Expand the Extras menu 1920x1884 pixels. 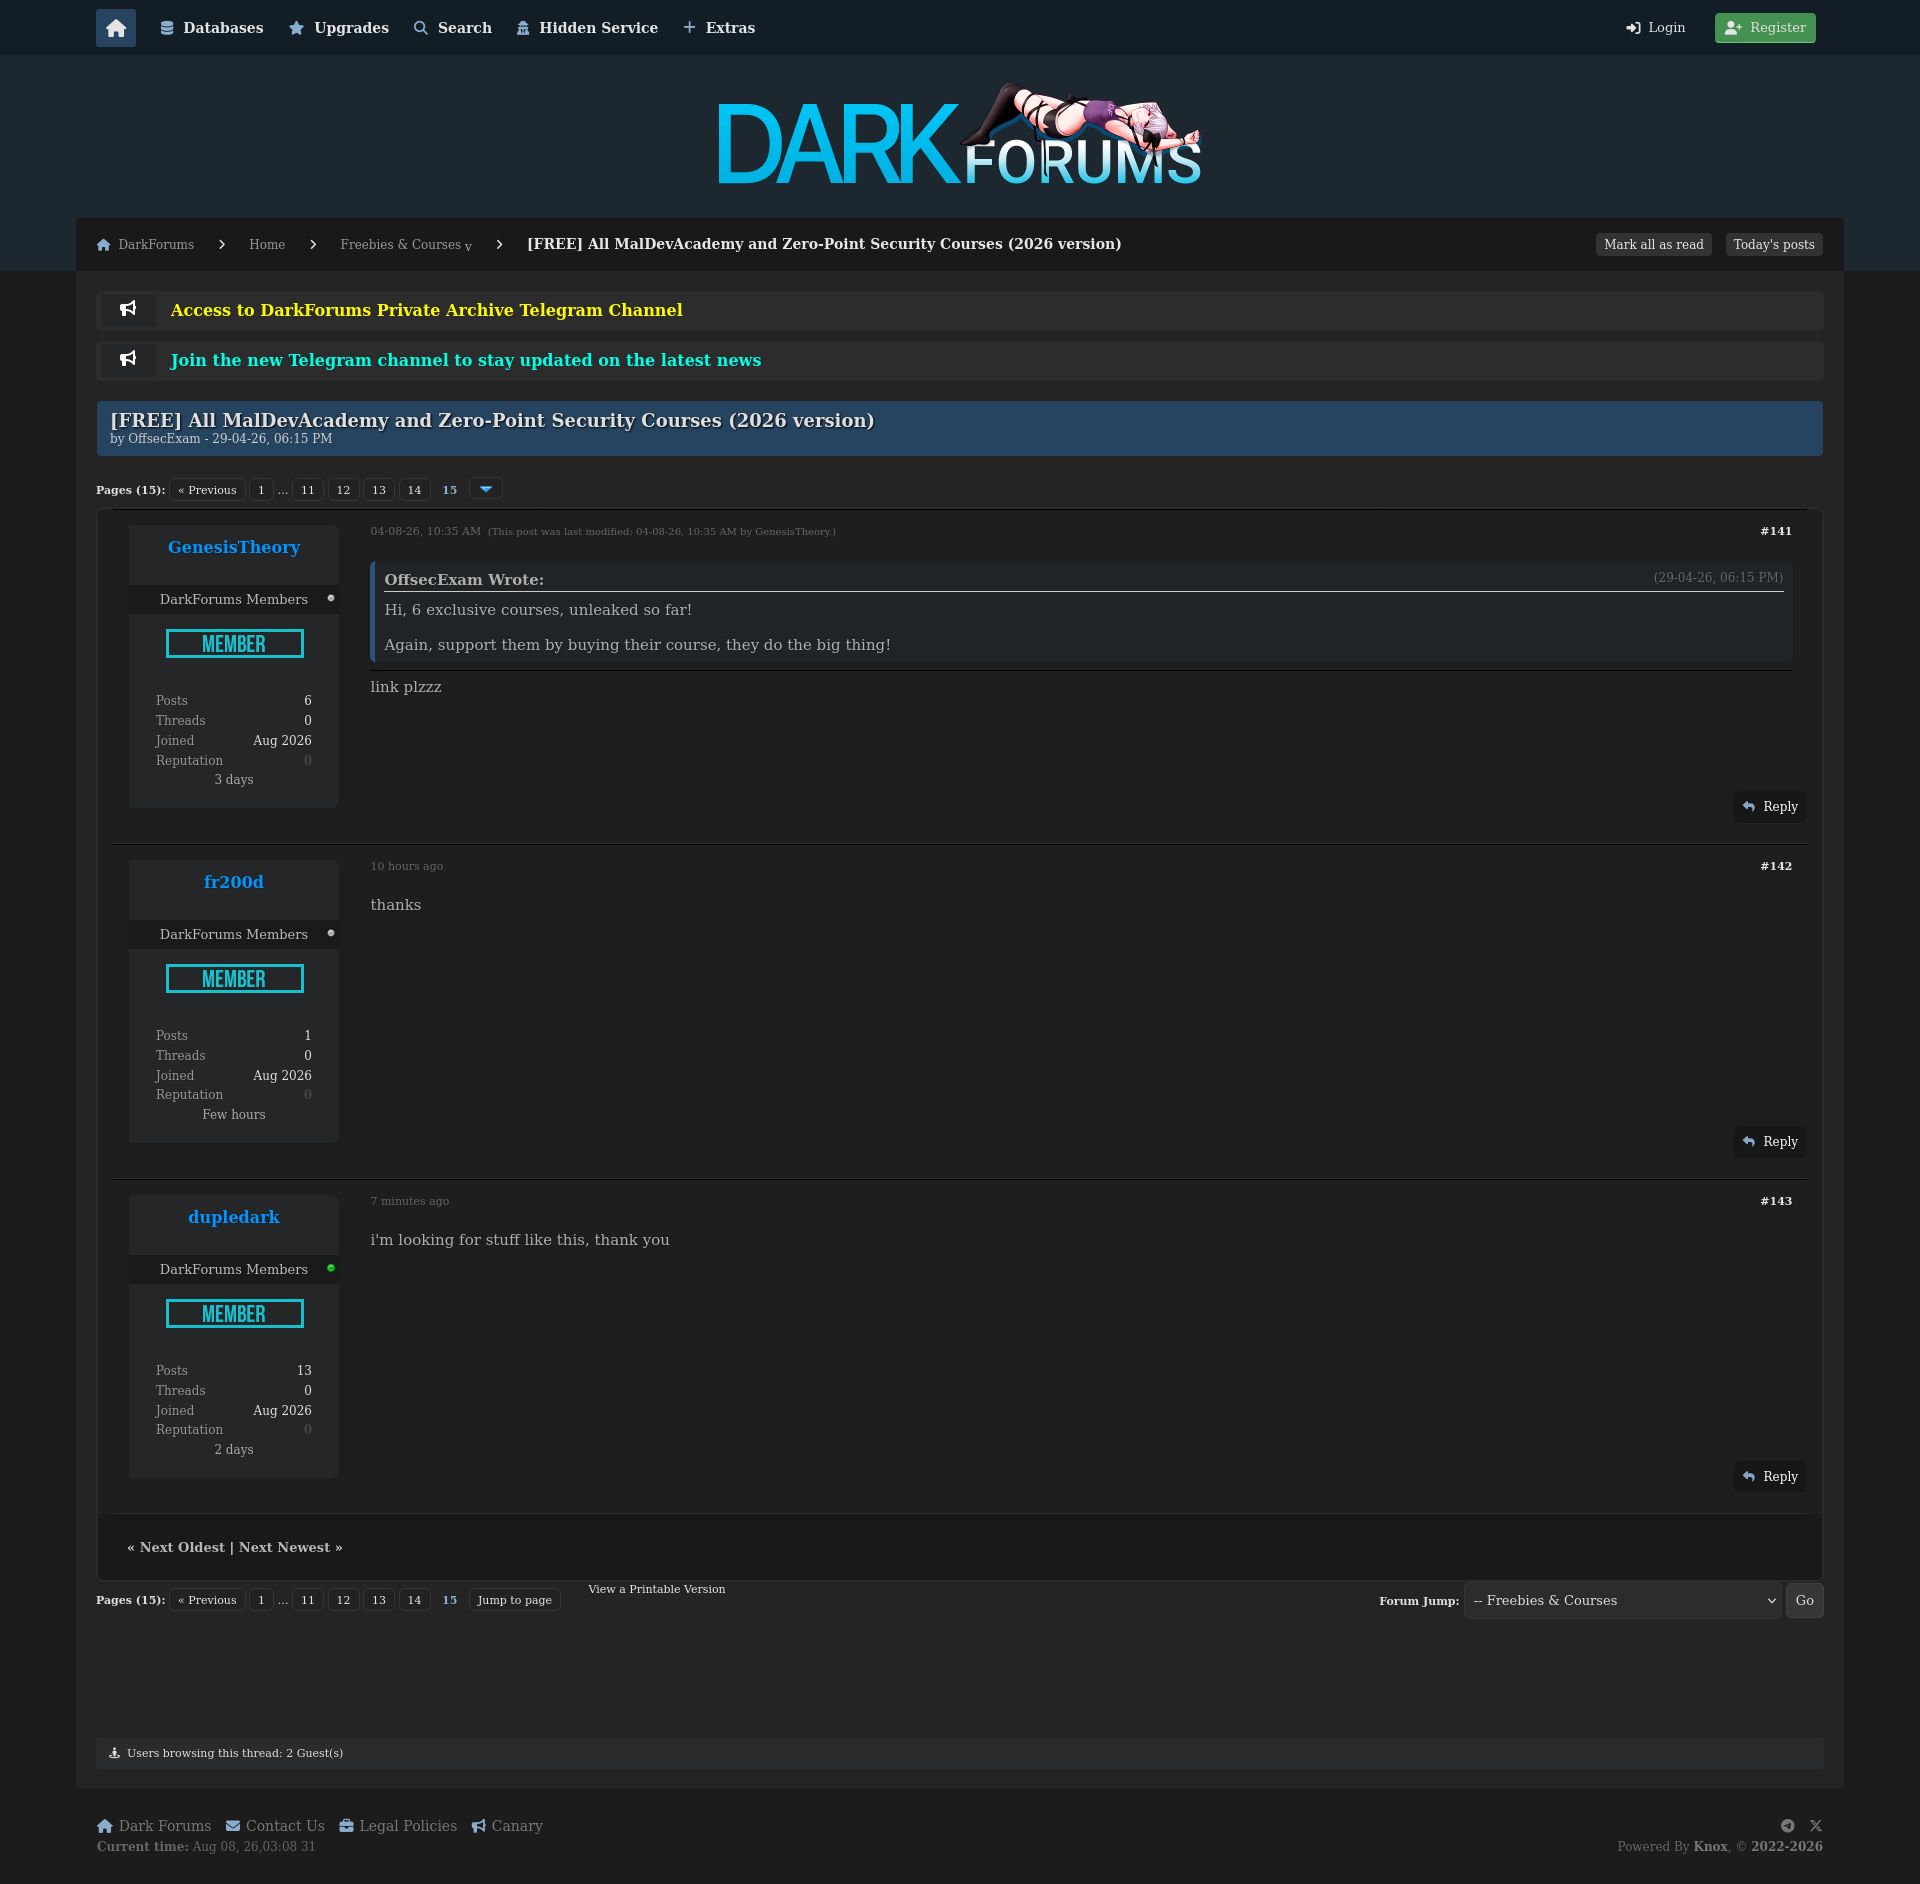719,28
